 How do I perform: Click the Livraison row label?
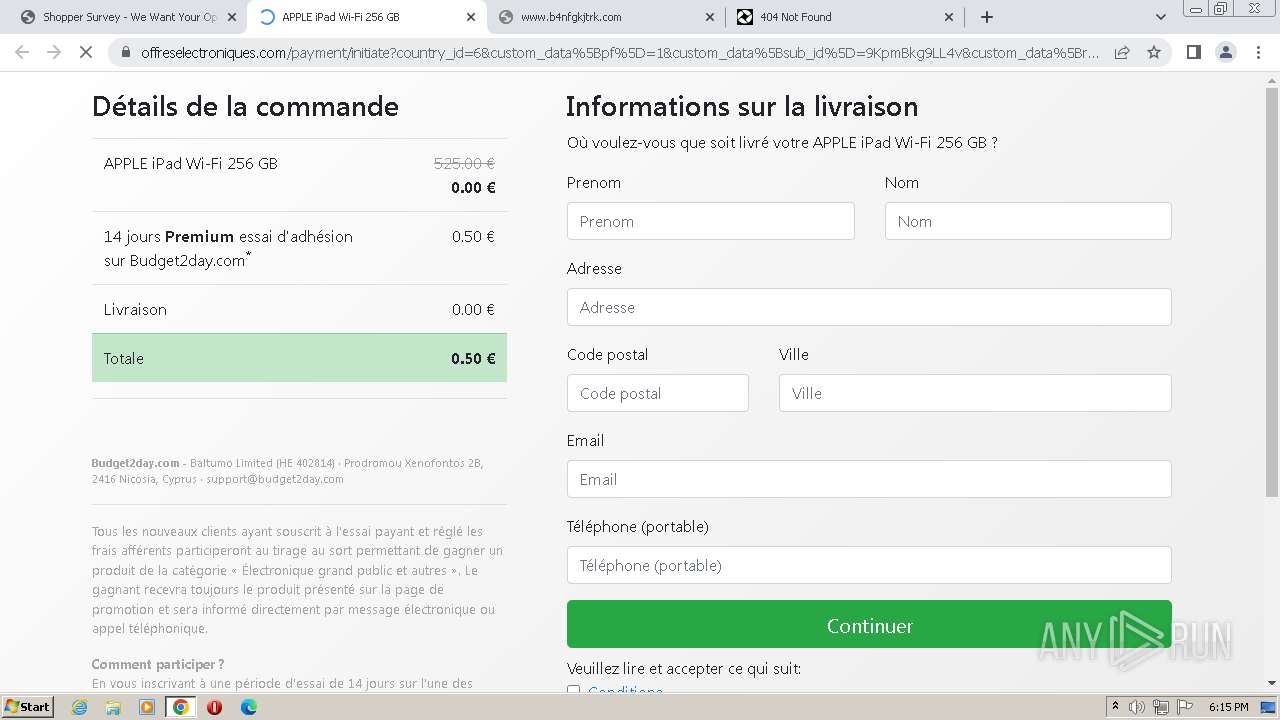pyautogui.click(x=135, y=310)
